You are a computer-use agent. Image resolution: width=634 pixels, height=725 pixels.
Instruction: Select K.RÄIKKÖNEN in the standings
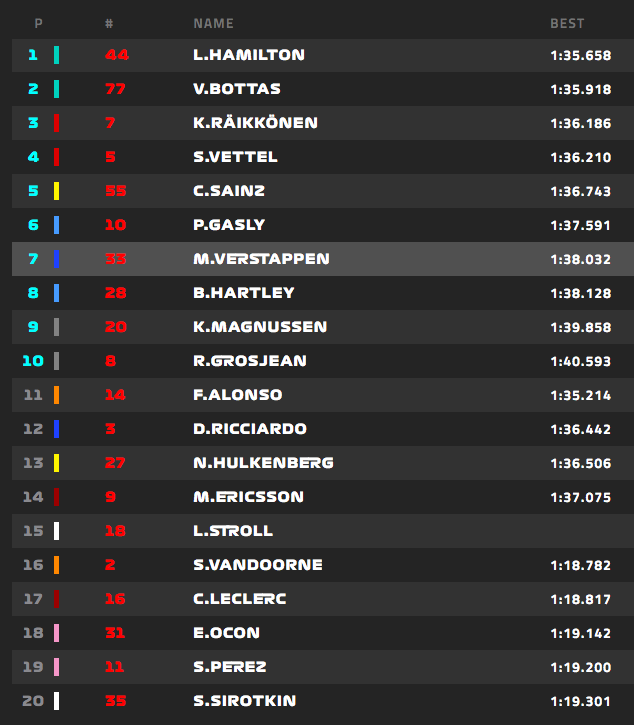(x=255, y=123)
